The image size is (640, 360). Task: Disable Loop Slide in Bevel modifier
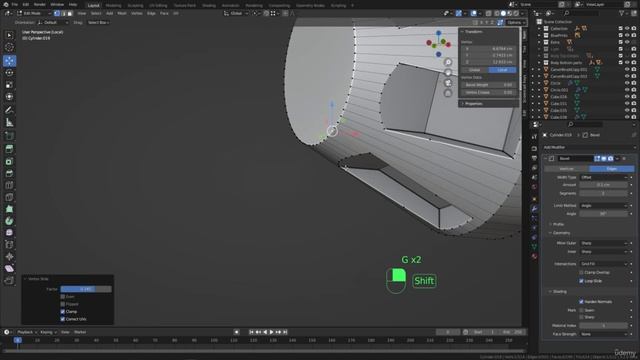click(x=581, y=281)
